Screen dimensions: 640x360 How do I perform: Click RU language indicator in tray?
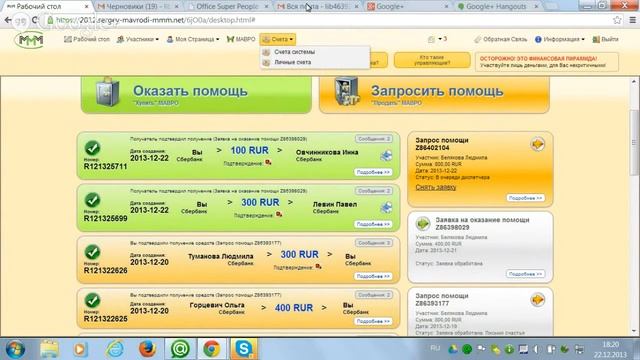pos(435,348)
